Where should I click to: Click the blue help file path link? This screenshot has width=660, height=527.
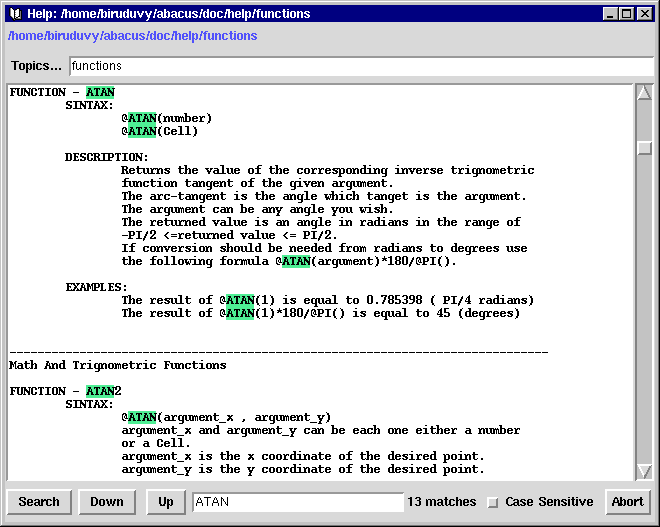[x=132, y=36]
